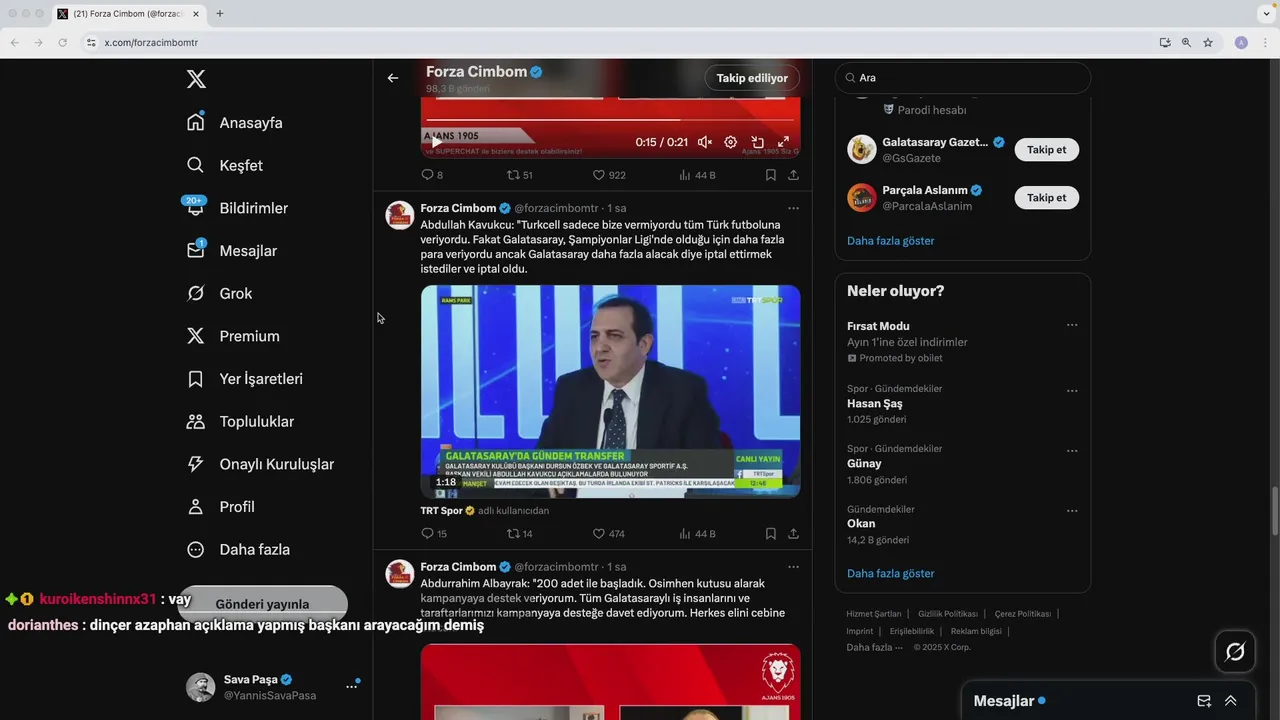Like the post with 474 likes

coord(609,534)
